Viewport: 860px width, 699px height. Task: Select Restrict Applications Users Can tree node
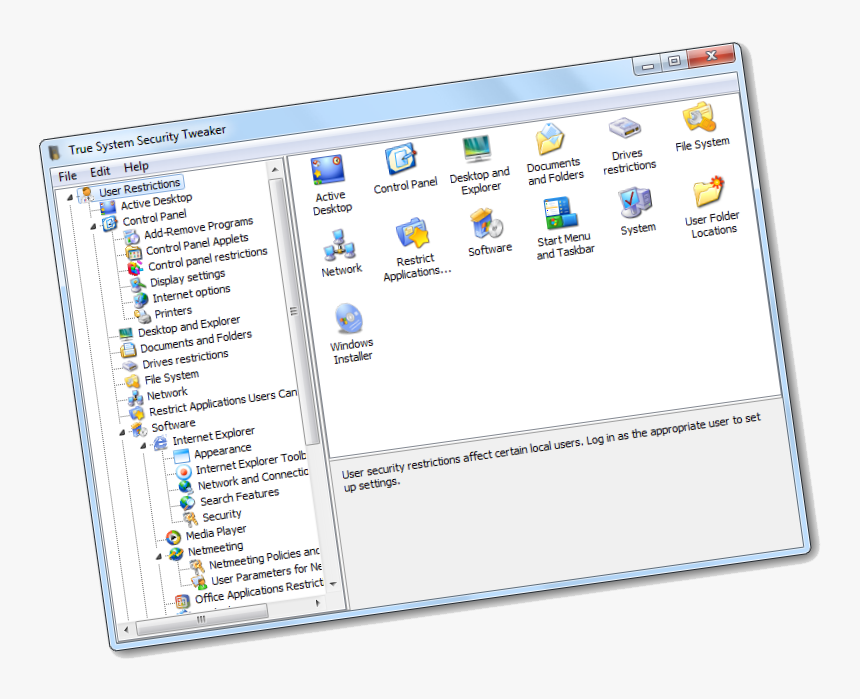pos(223,403)
